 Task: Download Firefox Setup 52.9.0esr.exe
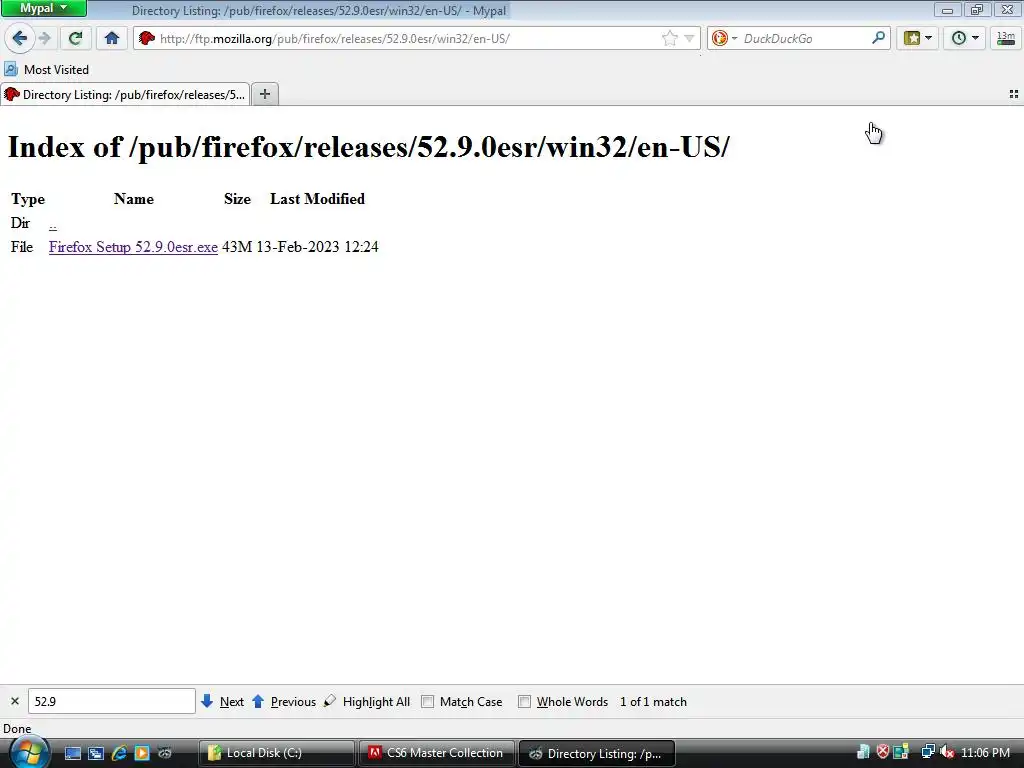click(133, 247)
